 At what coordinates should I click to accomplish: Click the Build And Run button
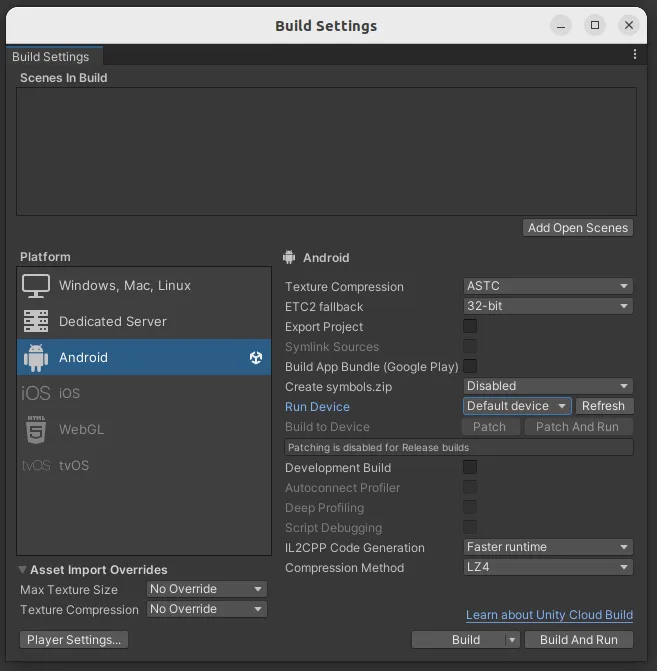(x=579, y=640)
